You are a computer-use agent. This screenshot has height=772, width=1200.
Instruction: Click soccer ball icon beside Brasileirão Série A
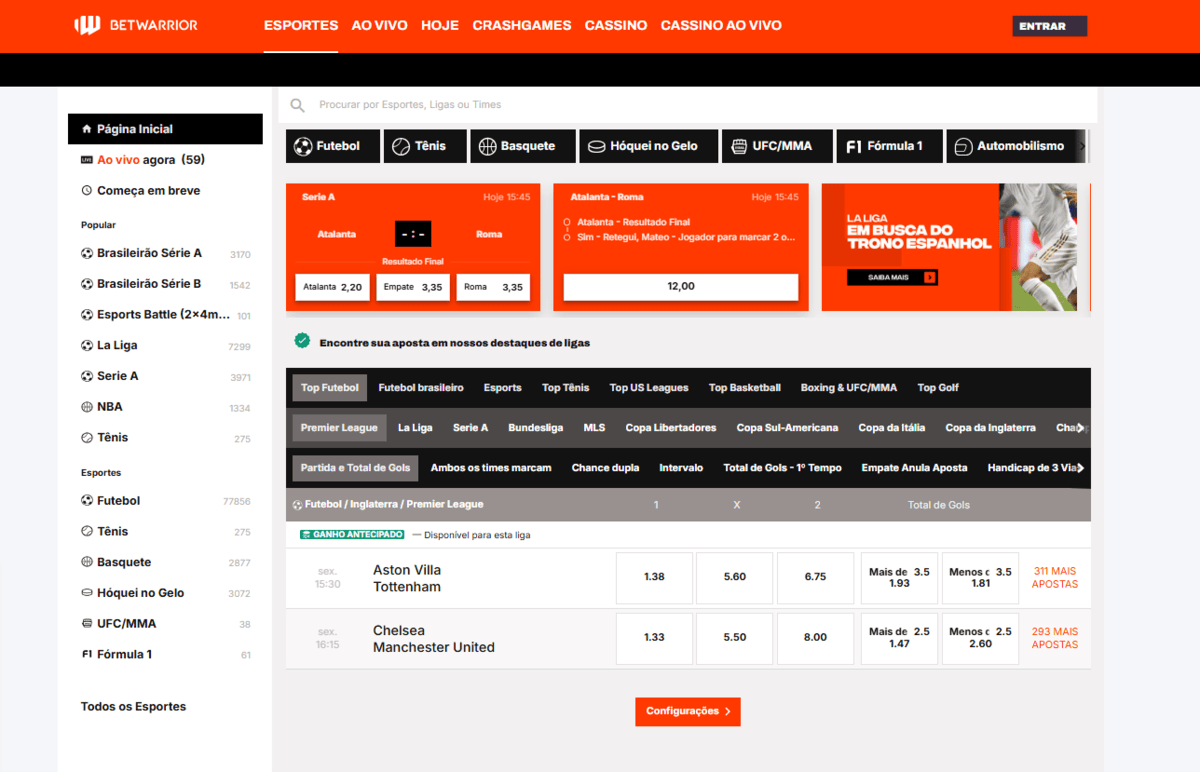[x=87, y=253]
